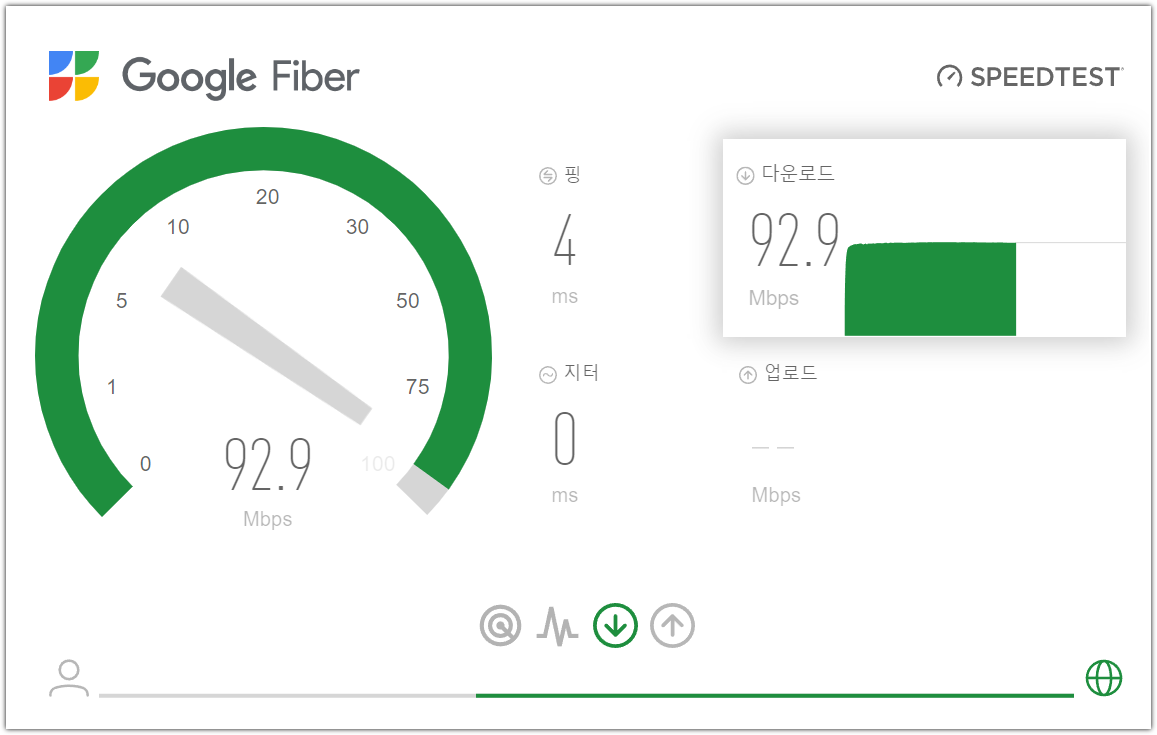
Task: Select the upload phase icon in bottom toolbar
Action: (671, 625)
